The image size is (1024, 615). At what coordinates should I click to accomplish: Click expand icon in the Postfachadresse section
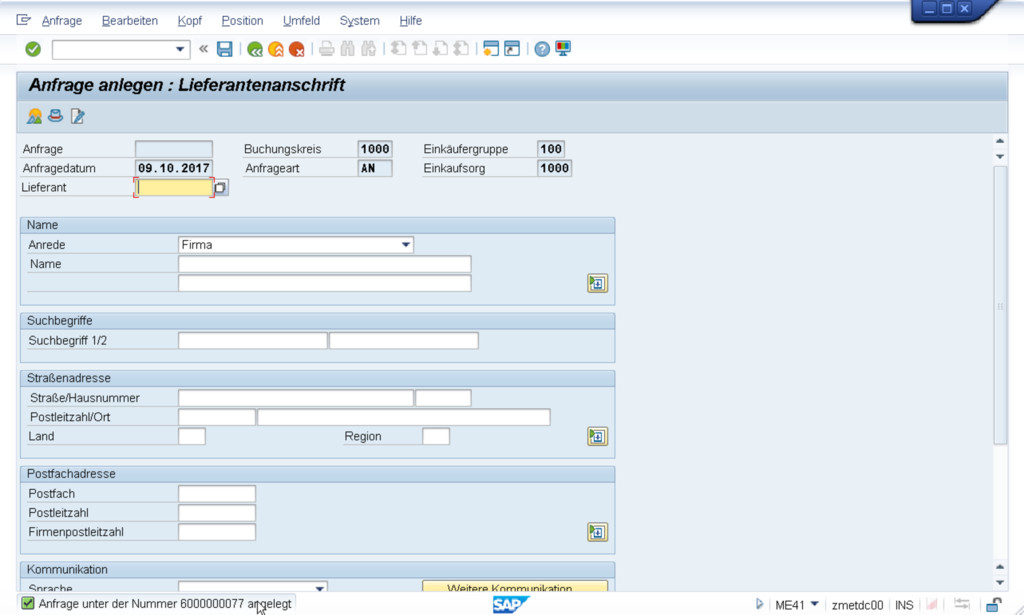tap(597, 532)
